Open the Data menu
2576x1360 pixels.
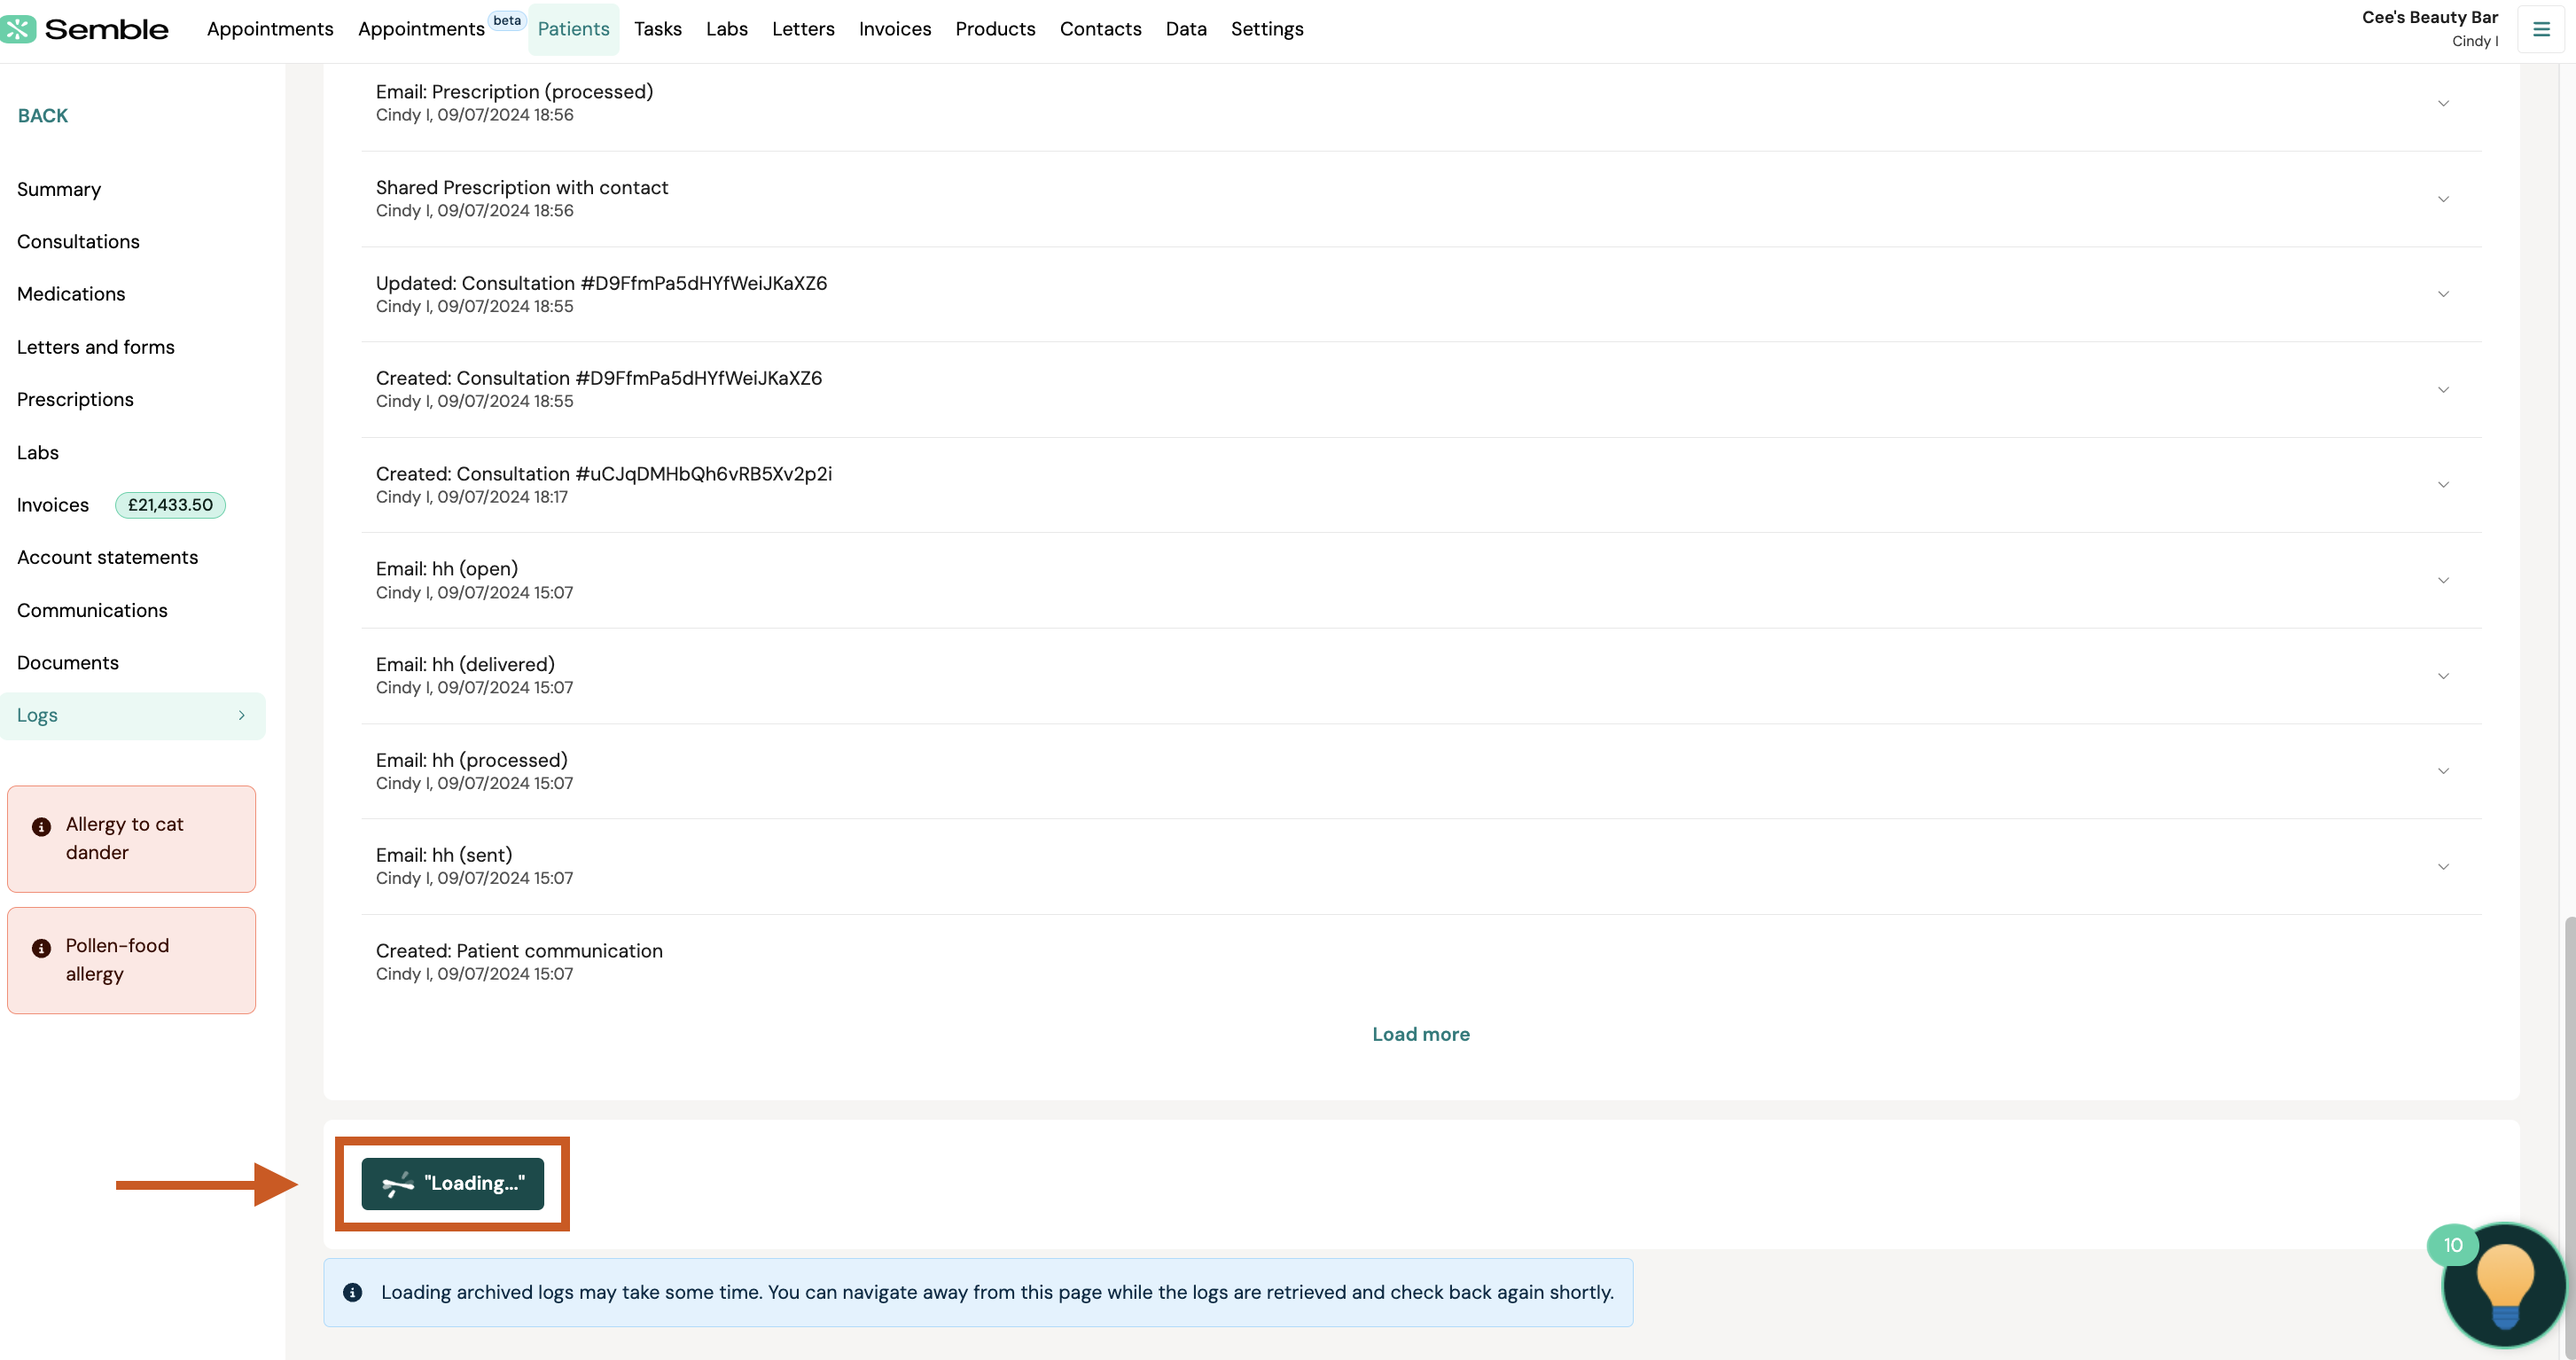(x=1186, y=29)
